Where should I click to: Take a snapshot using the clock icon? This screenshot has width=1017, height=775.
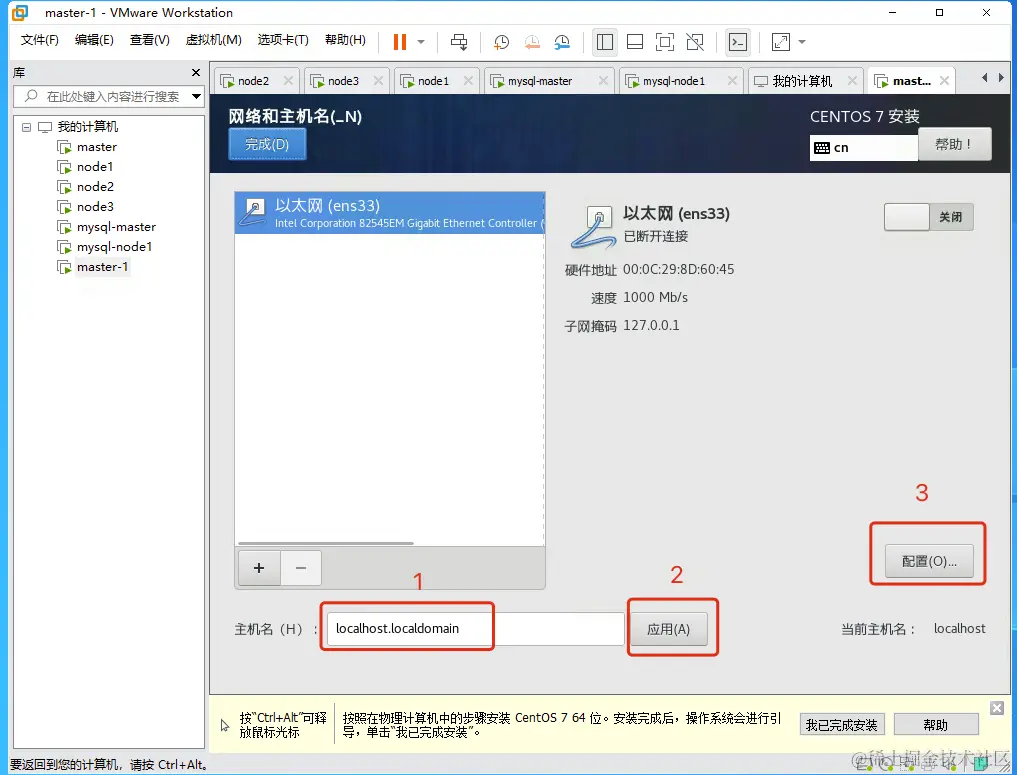coord(501,42)
